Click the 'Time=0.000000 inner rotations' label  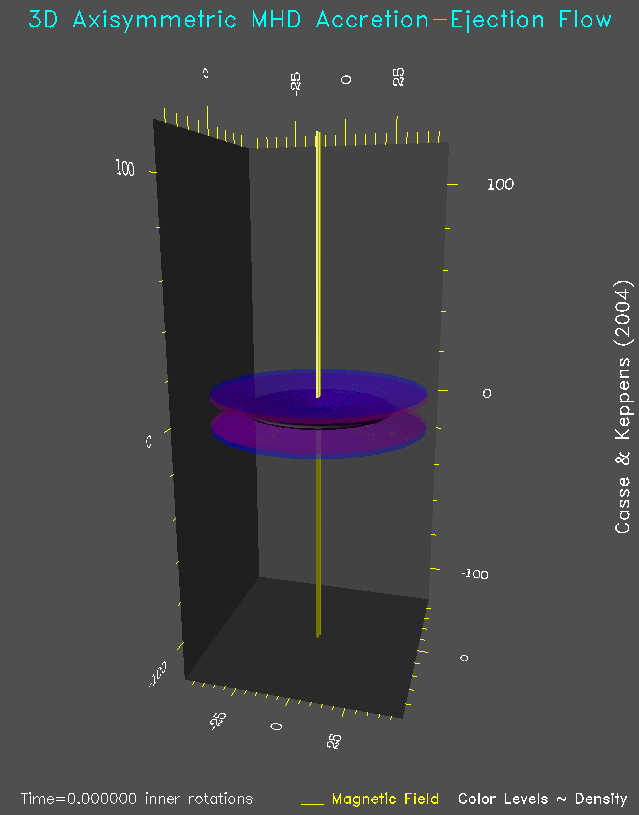pos(137,798)
